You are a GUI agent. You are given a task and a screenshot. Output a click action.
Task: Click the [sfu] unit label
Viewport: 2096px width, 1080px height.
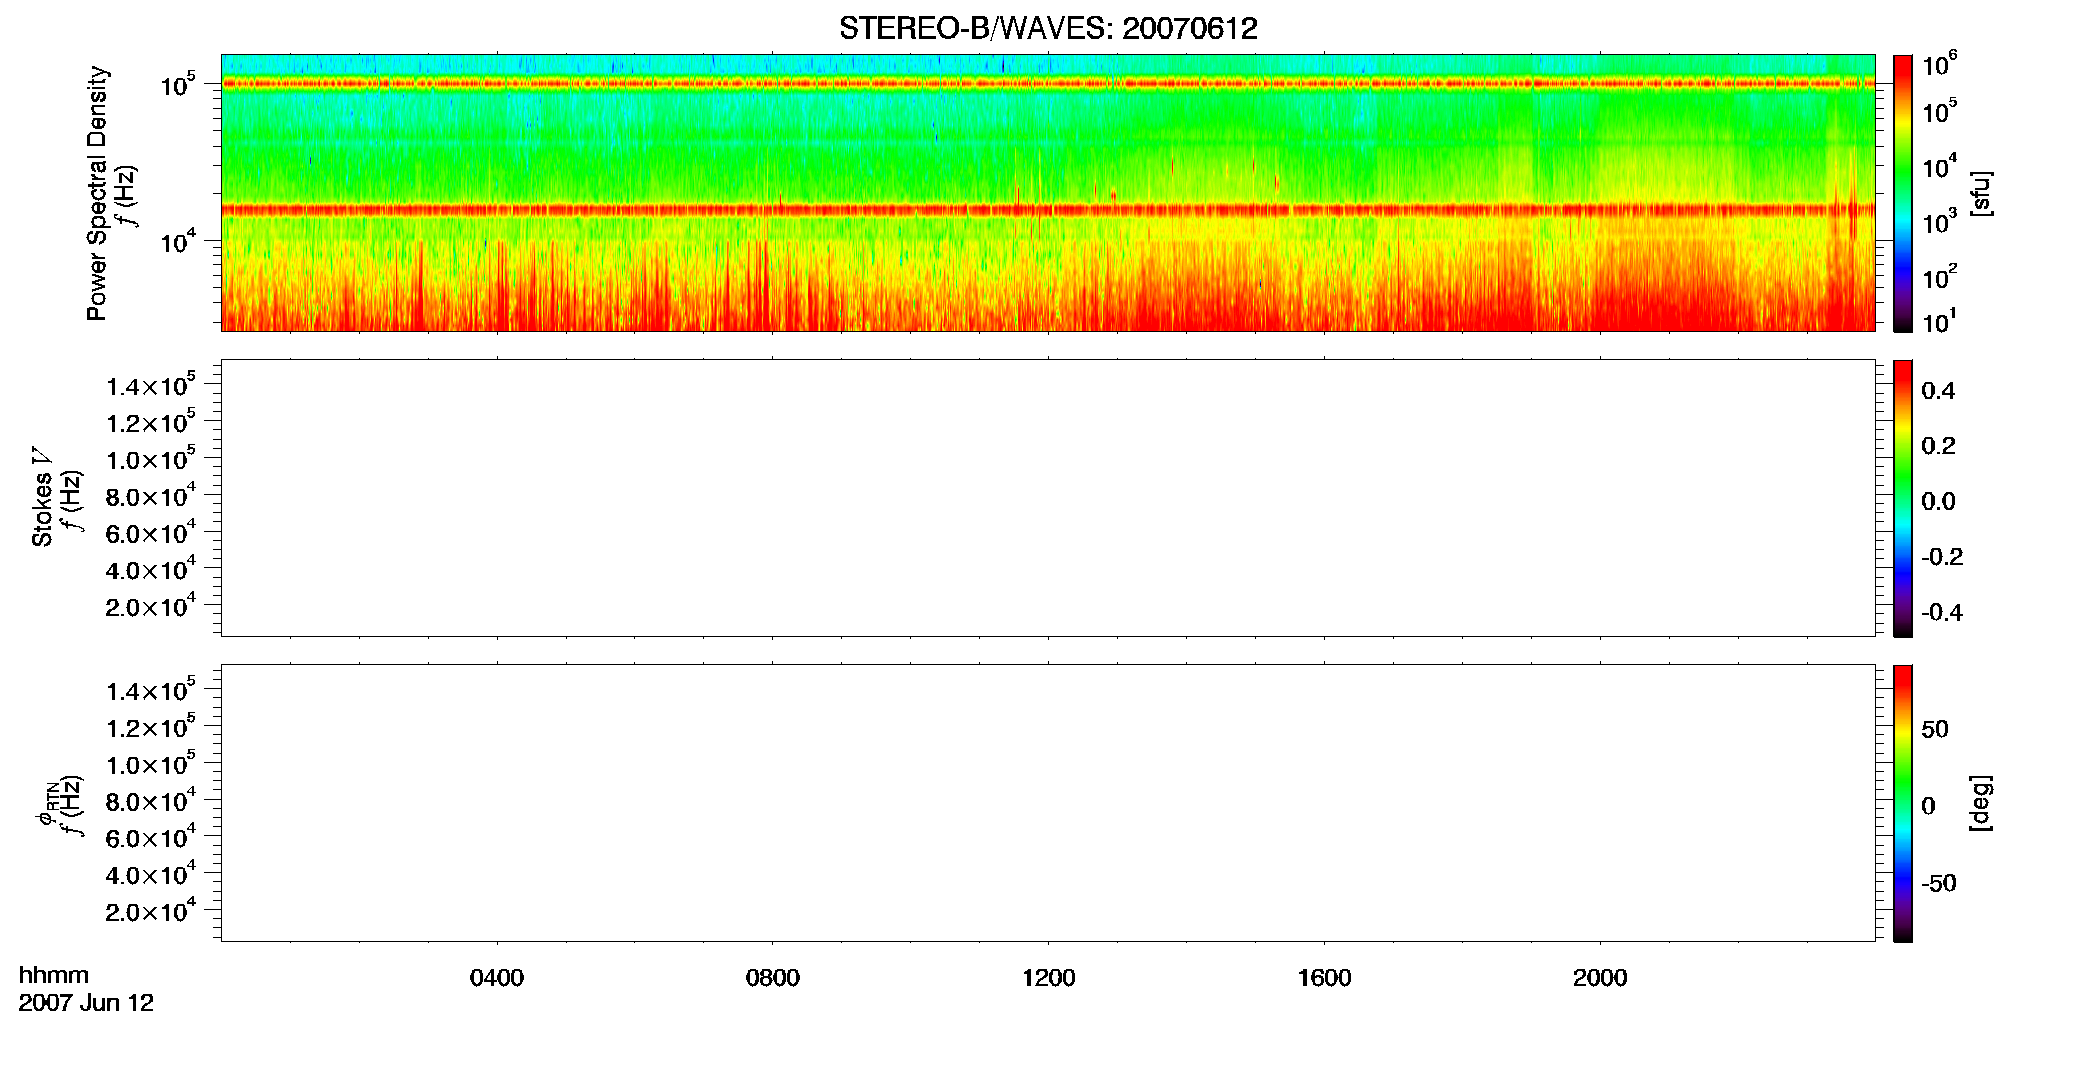pos(1981,193)
